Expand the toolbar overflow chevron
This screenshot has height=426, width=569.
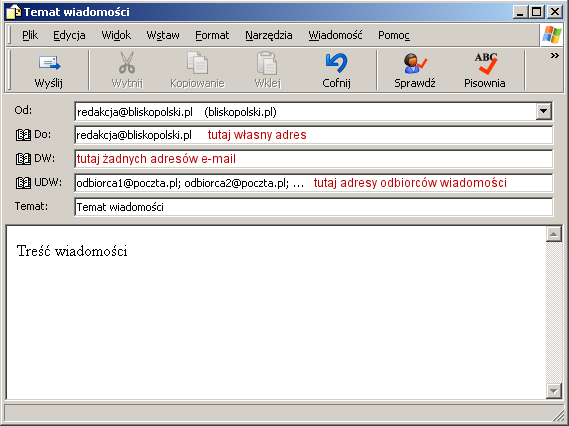click(x=554, y=56)
